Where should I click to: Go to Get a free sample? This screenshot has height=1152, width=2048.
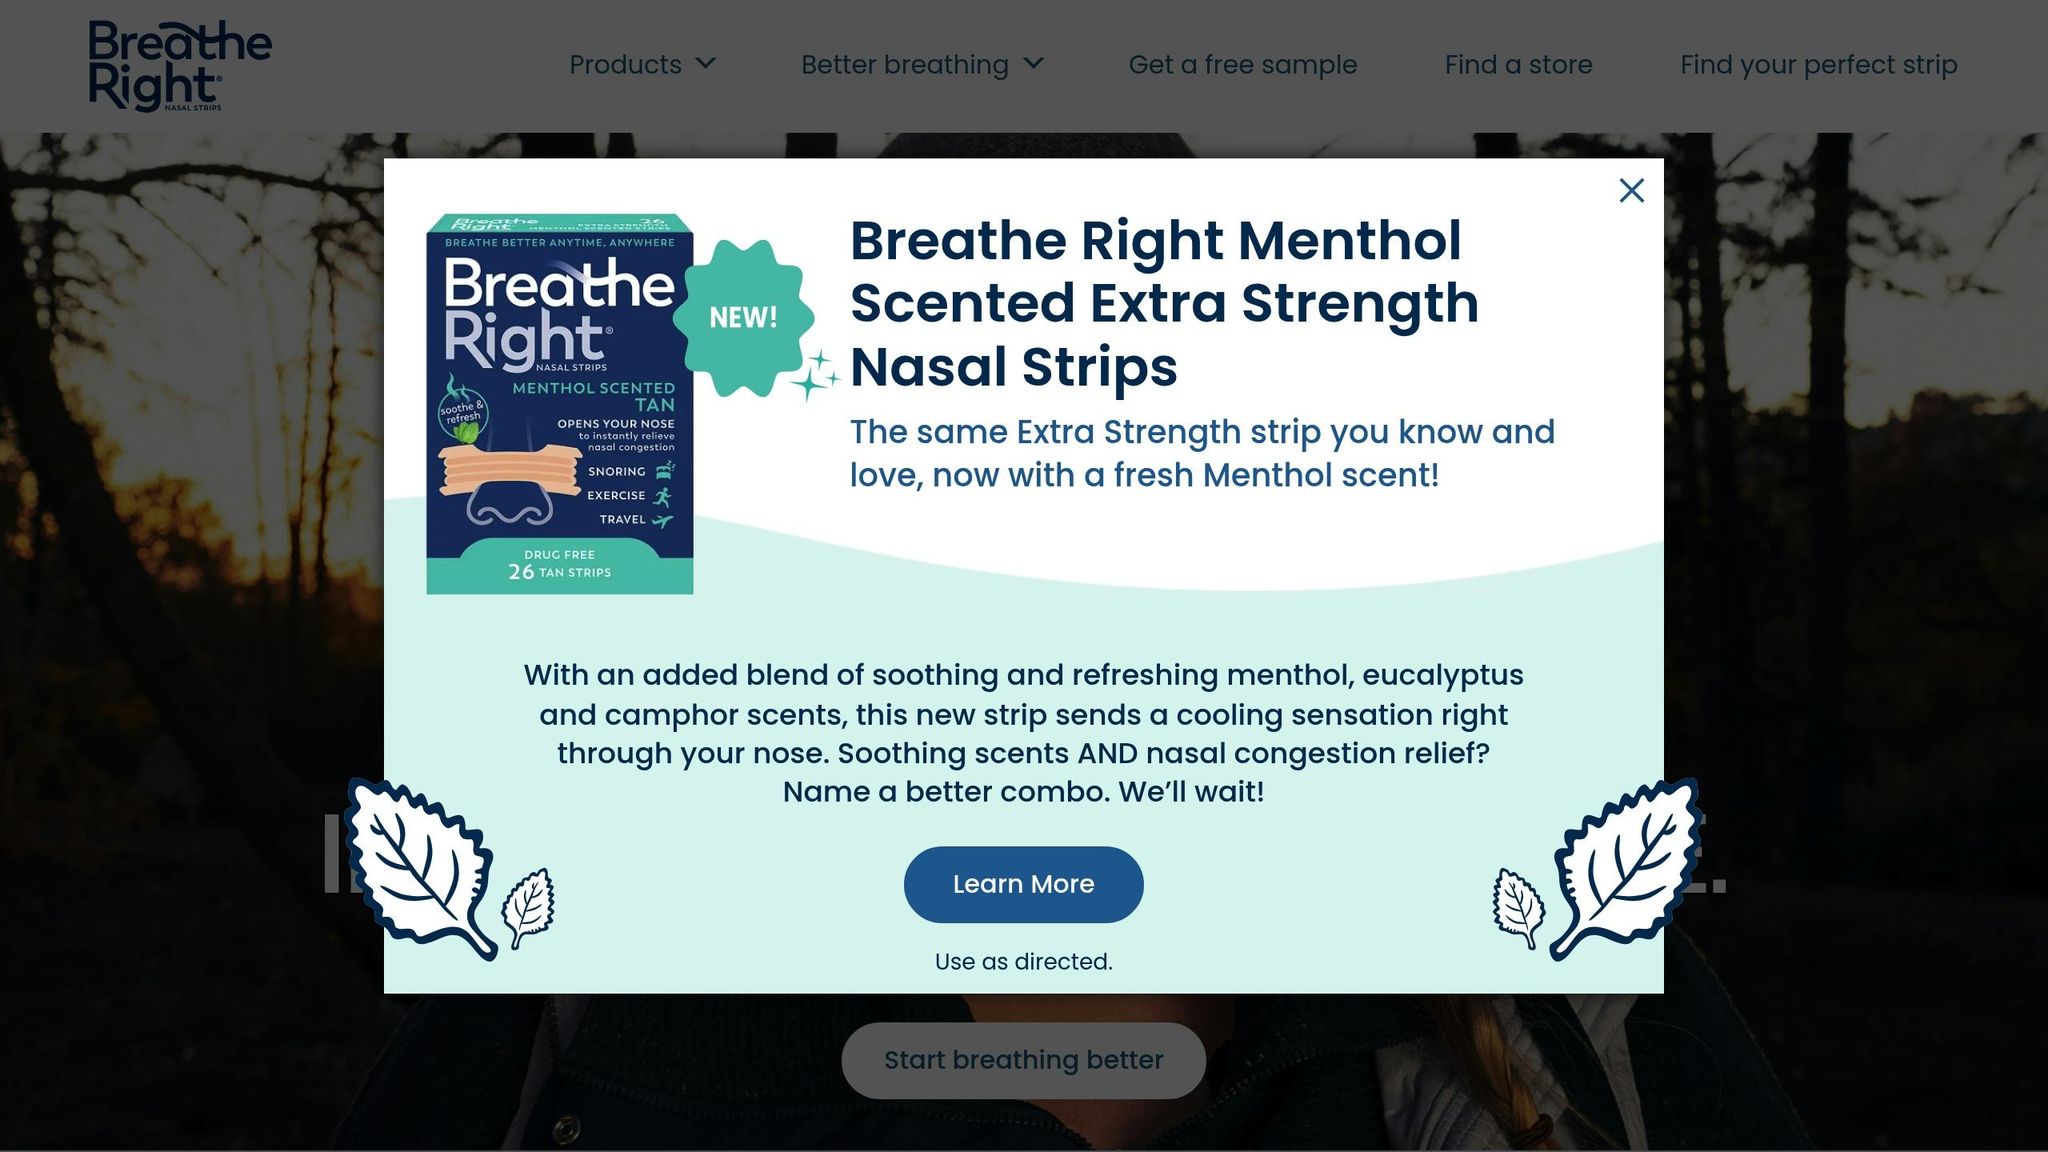click(x=1242, y=64)
